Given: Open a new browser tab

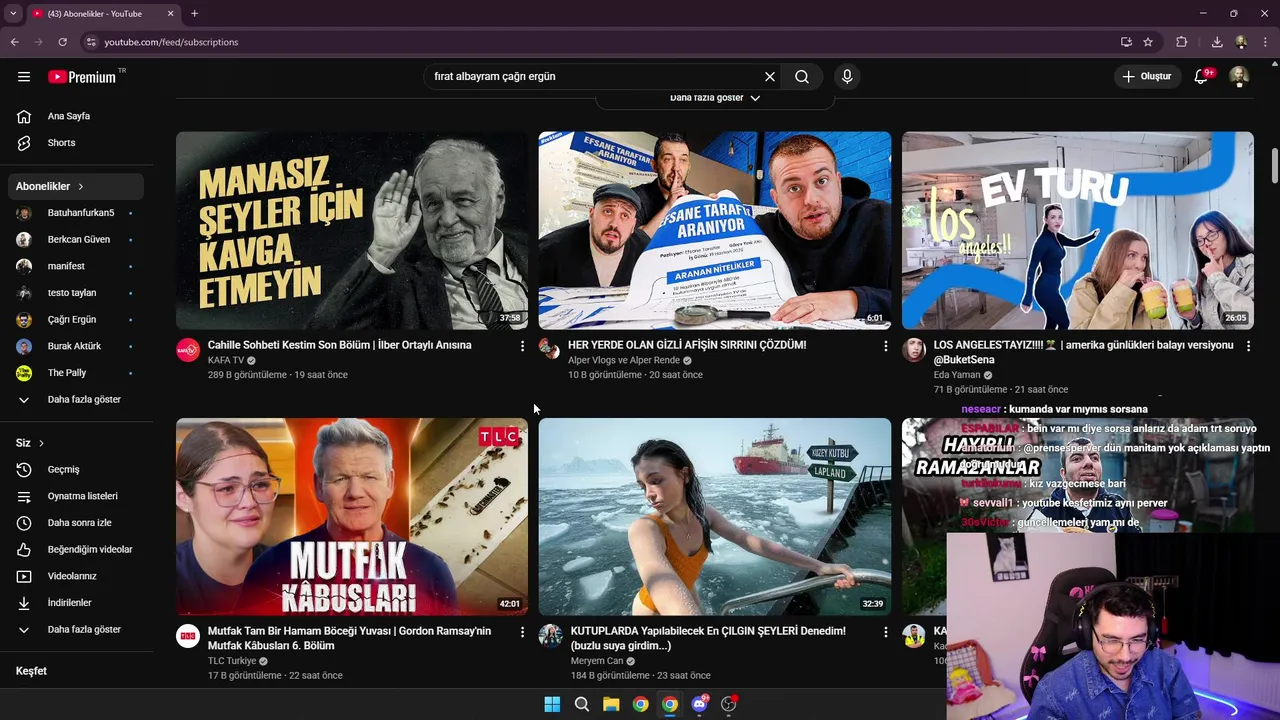Looking at the screenshot, I should 194,14.
